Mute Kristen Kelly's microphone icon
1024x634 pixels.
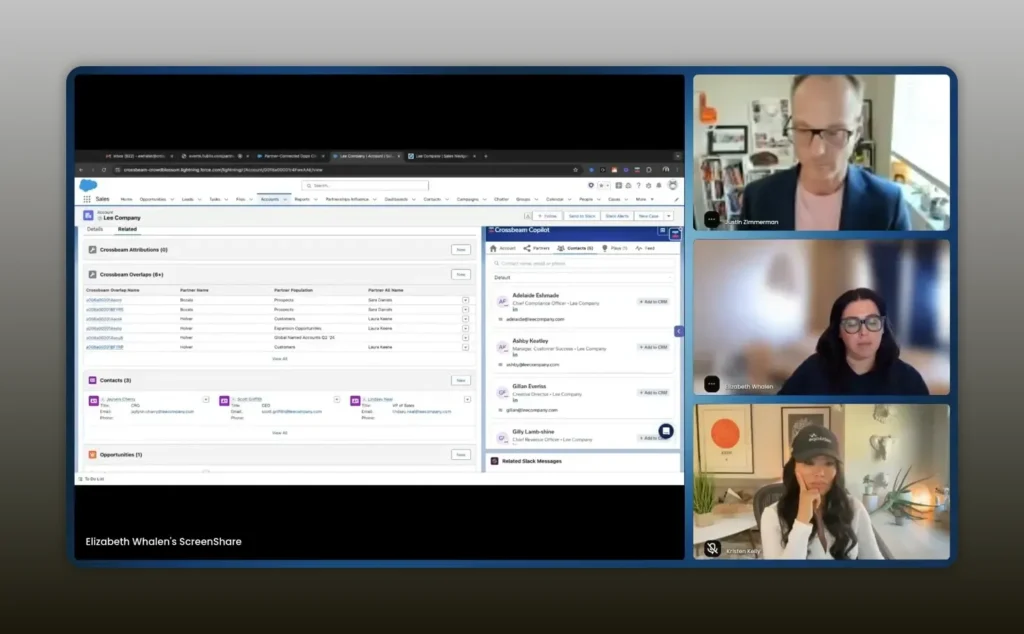(x=712, y=548)
